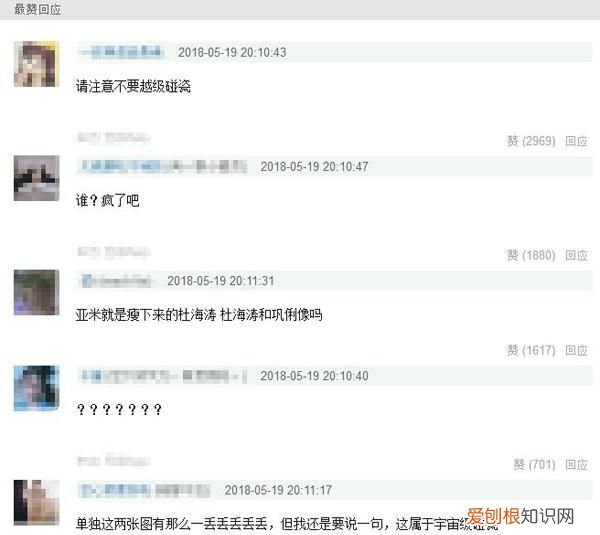600x535 pixels.
Task: Open blurred username posted at 20:10:40
Action: (163, 376)
